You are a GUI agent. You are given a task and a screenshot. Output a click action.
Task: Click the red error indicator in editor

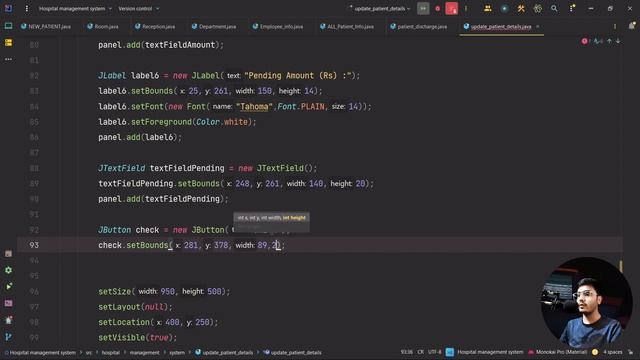tap(585, 41)
